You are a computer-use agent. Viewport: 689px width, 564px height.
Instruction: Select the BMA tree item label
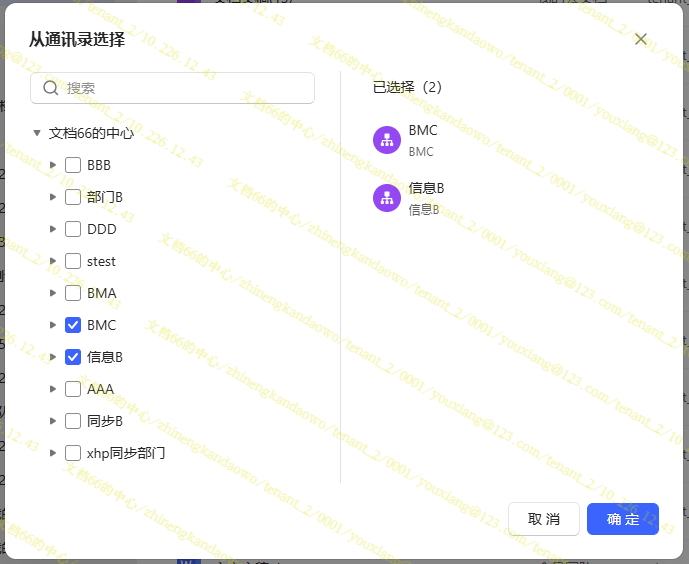tap(102, 293)
